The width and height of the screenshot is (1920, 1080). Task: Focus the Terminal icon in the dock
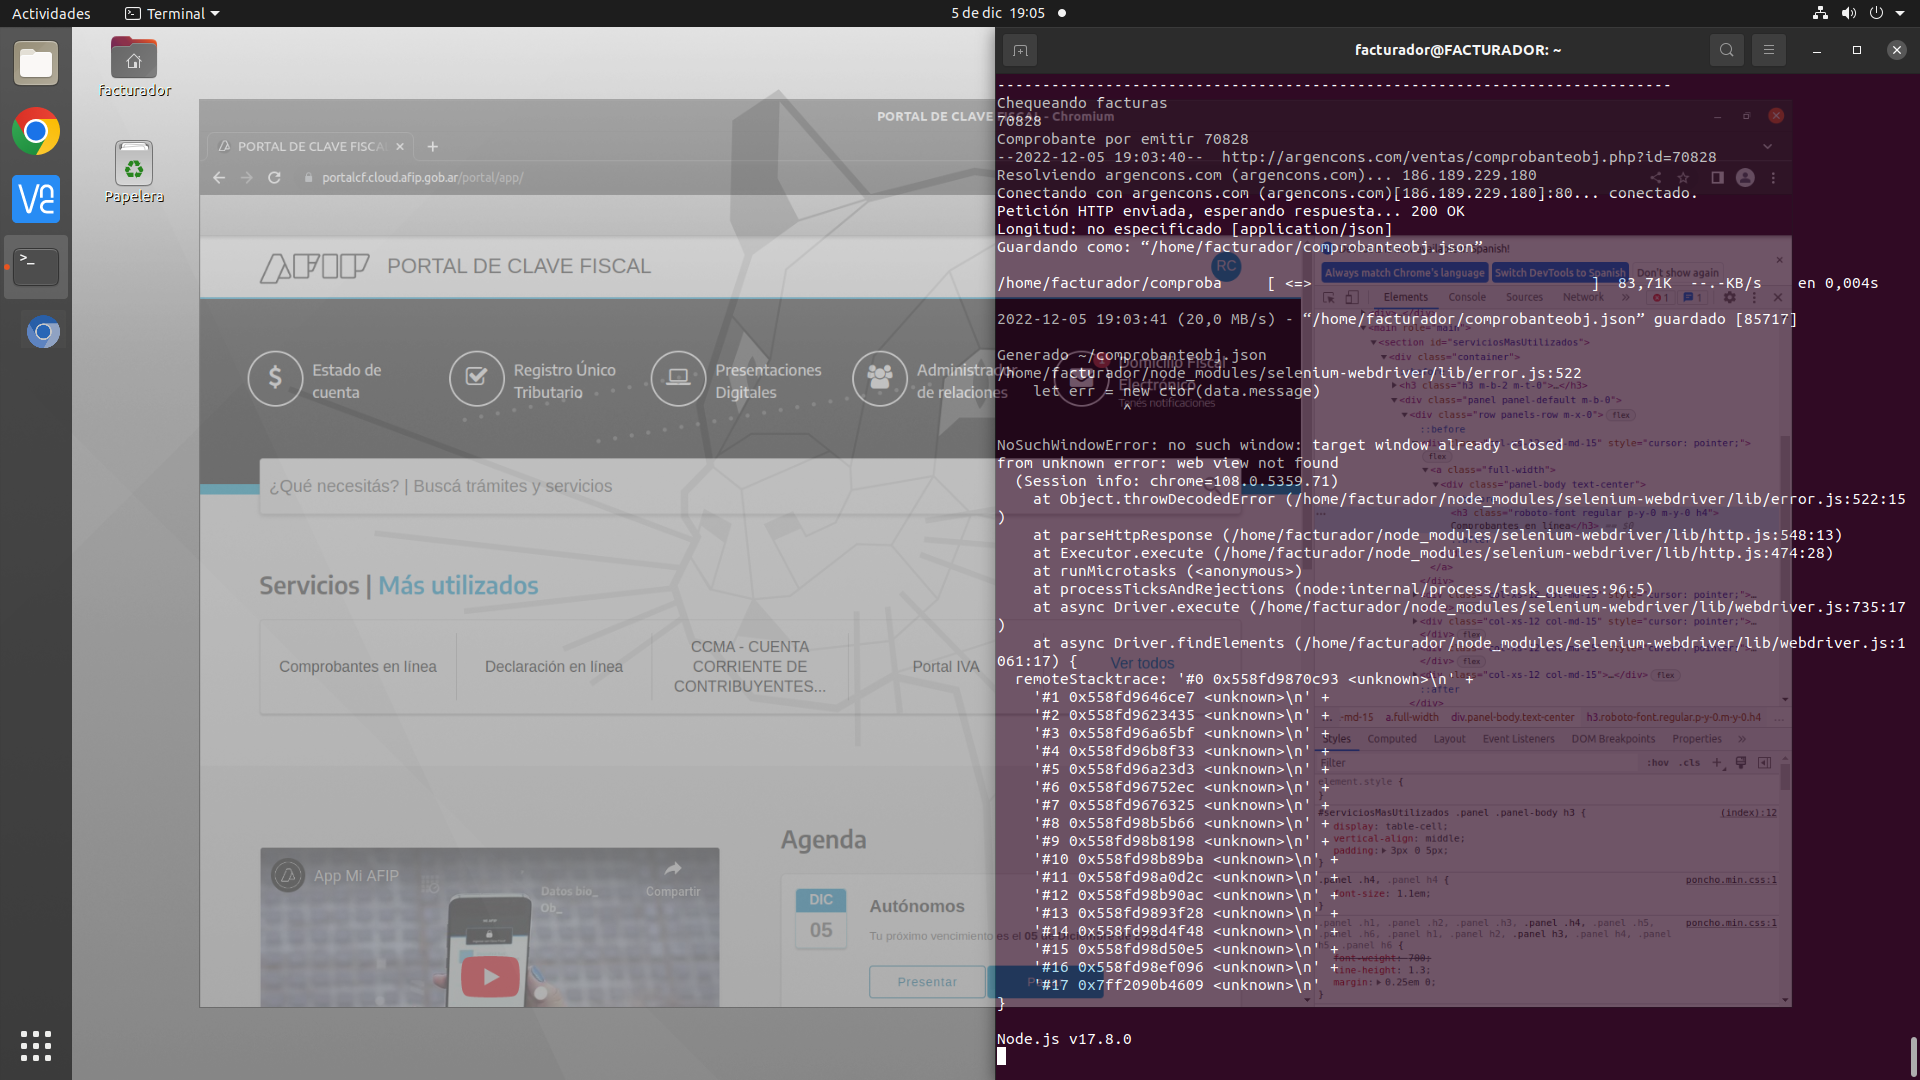coord(36,267)
